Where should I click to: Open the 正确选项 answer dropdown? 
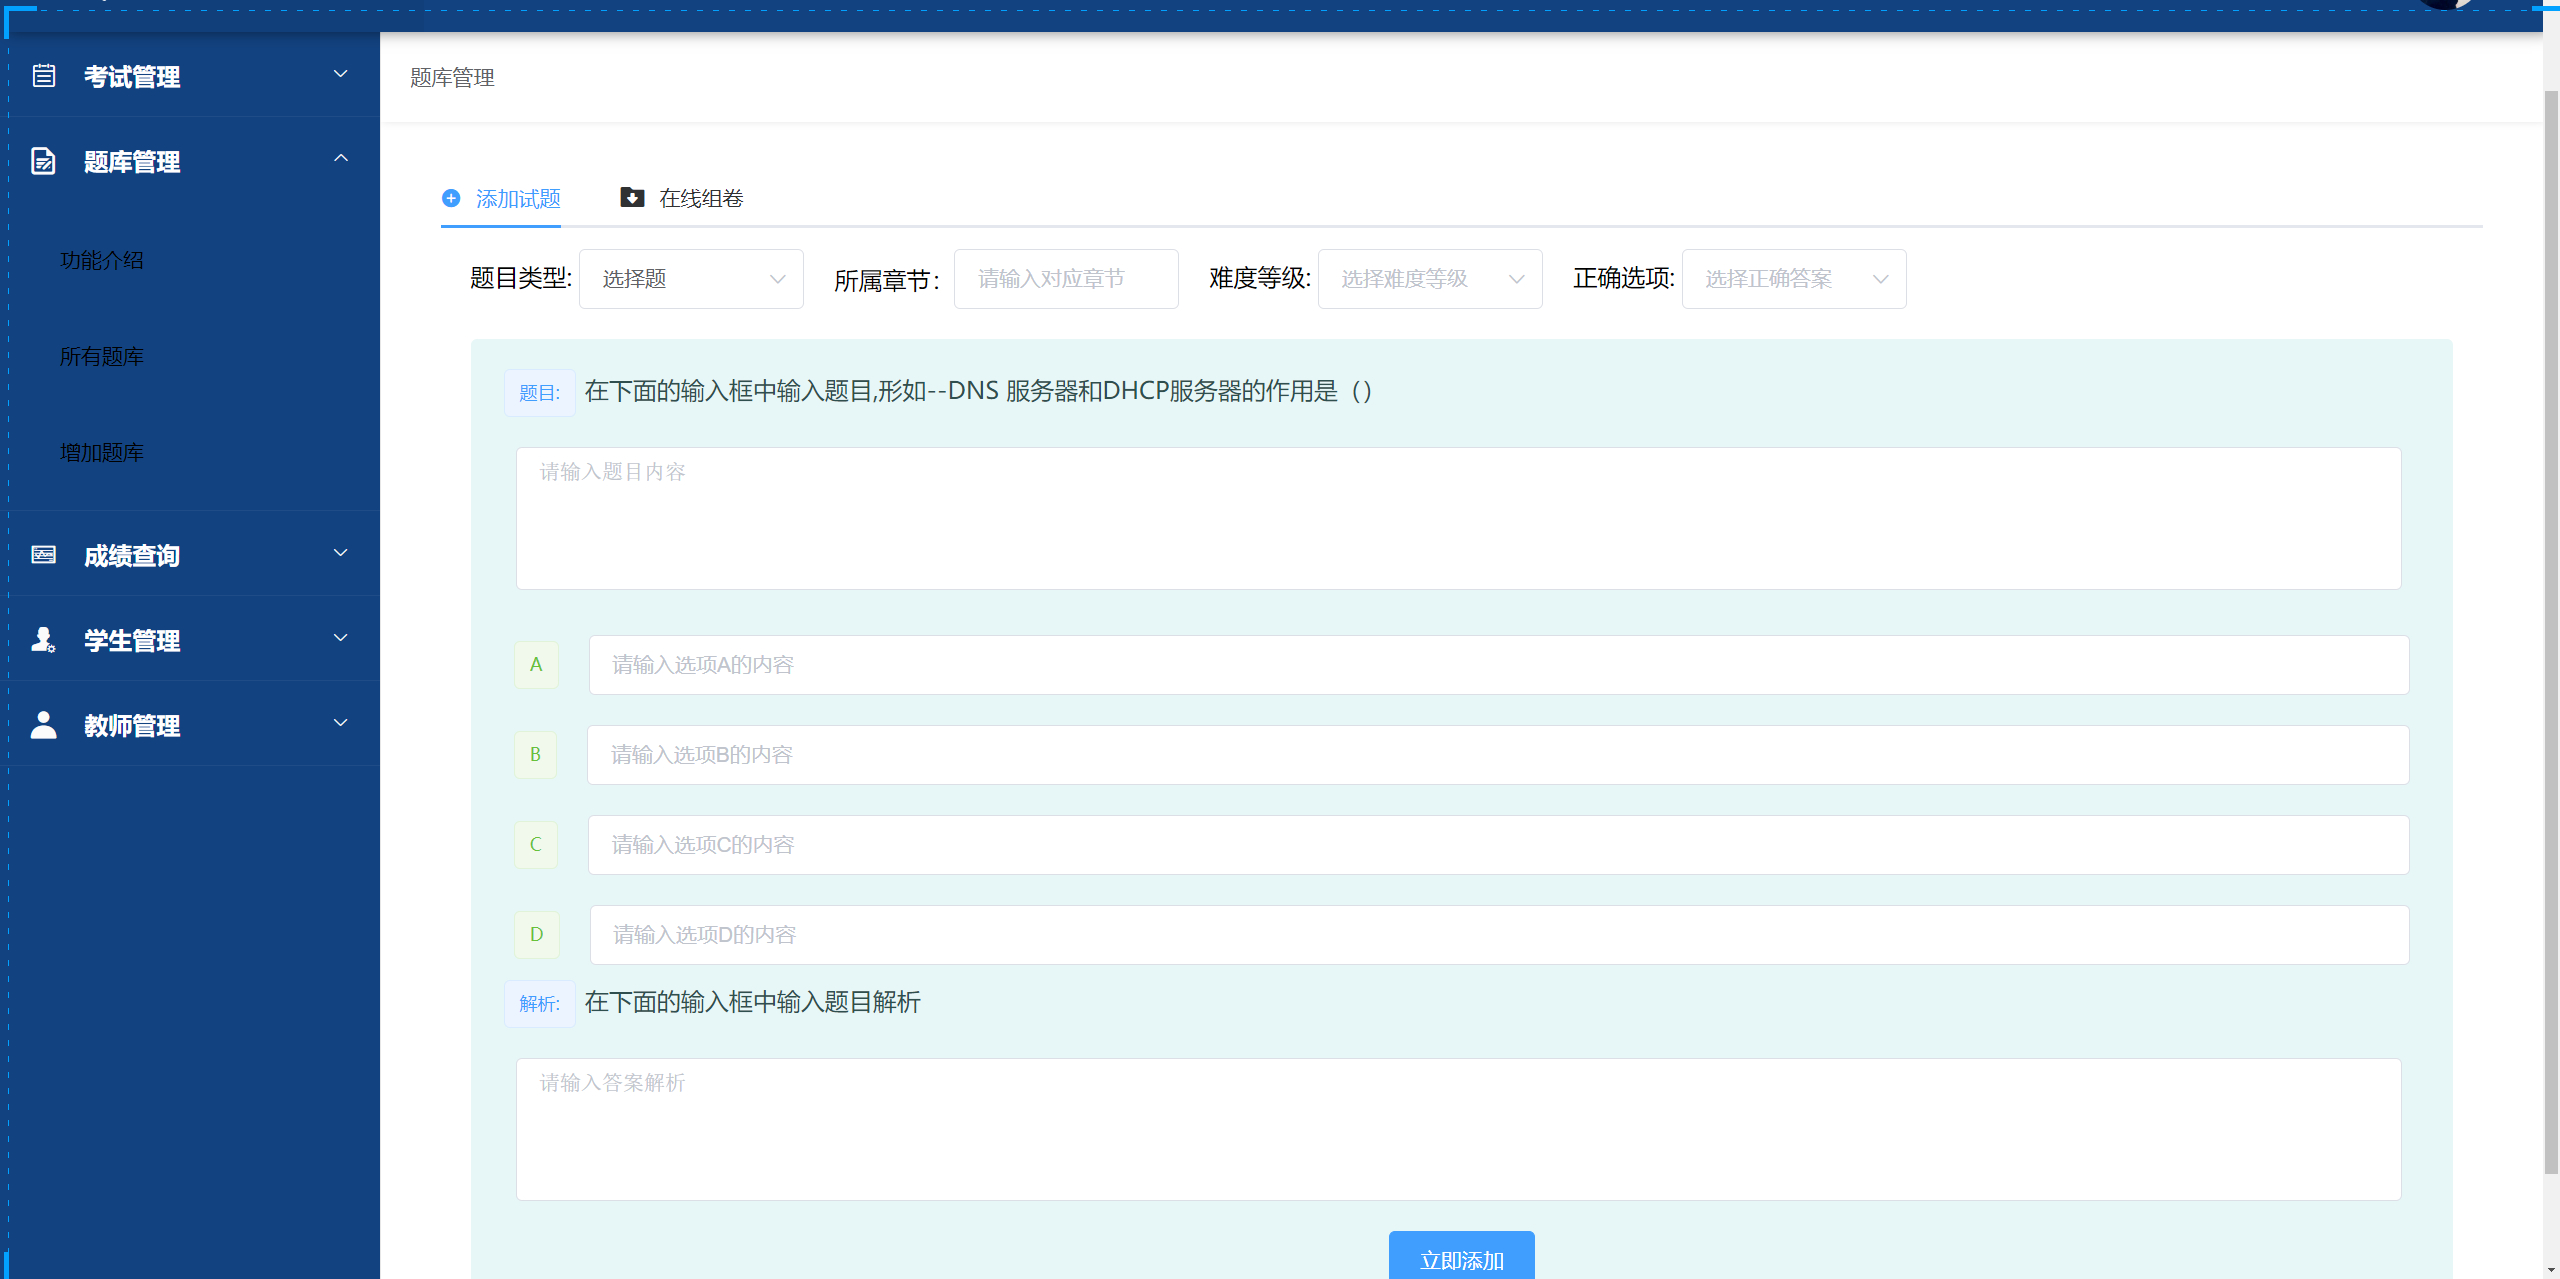point(1793,279)
